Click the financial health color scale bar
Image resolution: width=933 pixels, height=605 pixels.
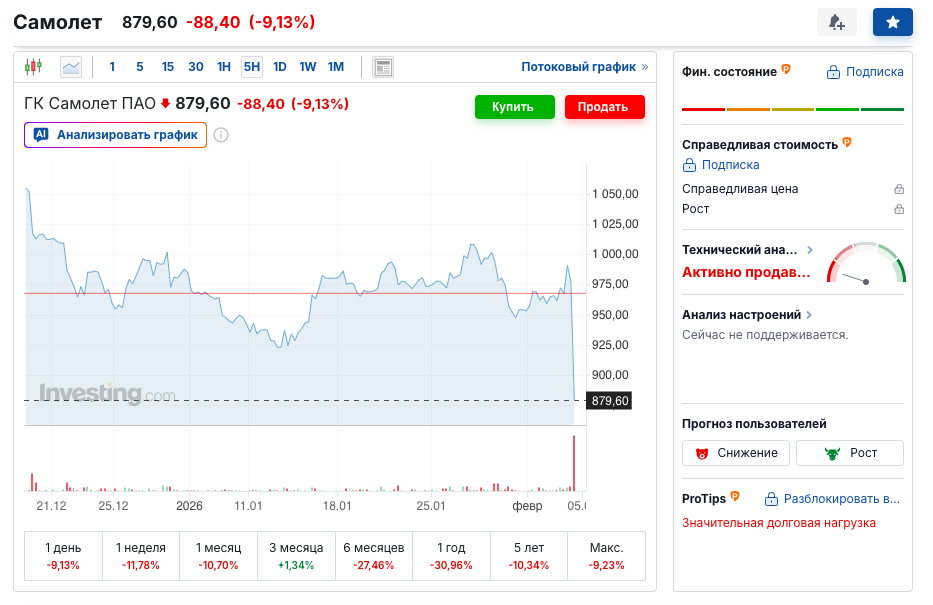click(792, 108)
